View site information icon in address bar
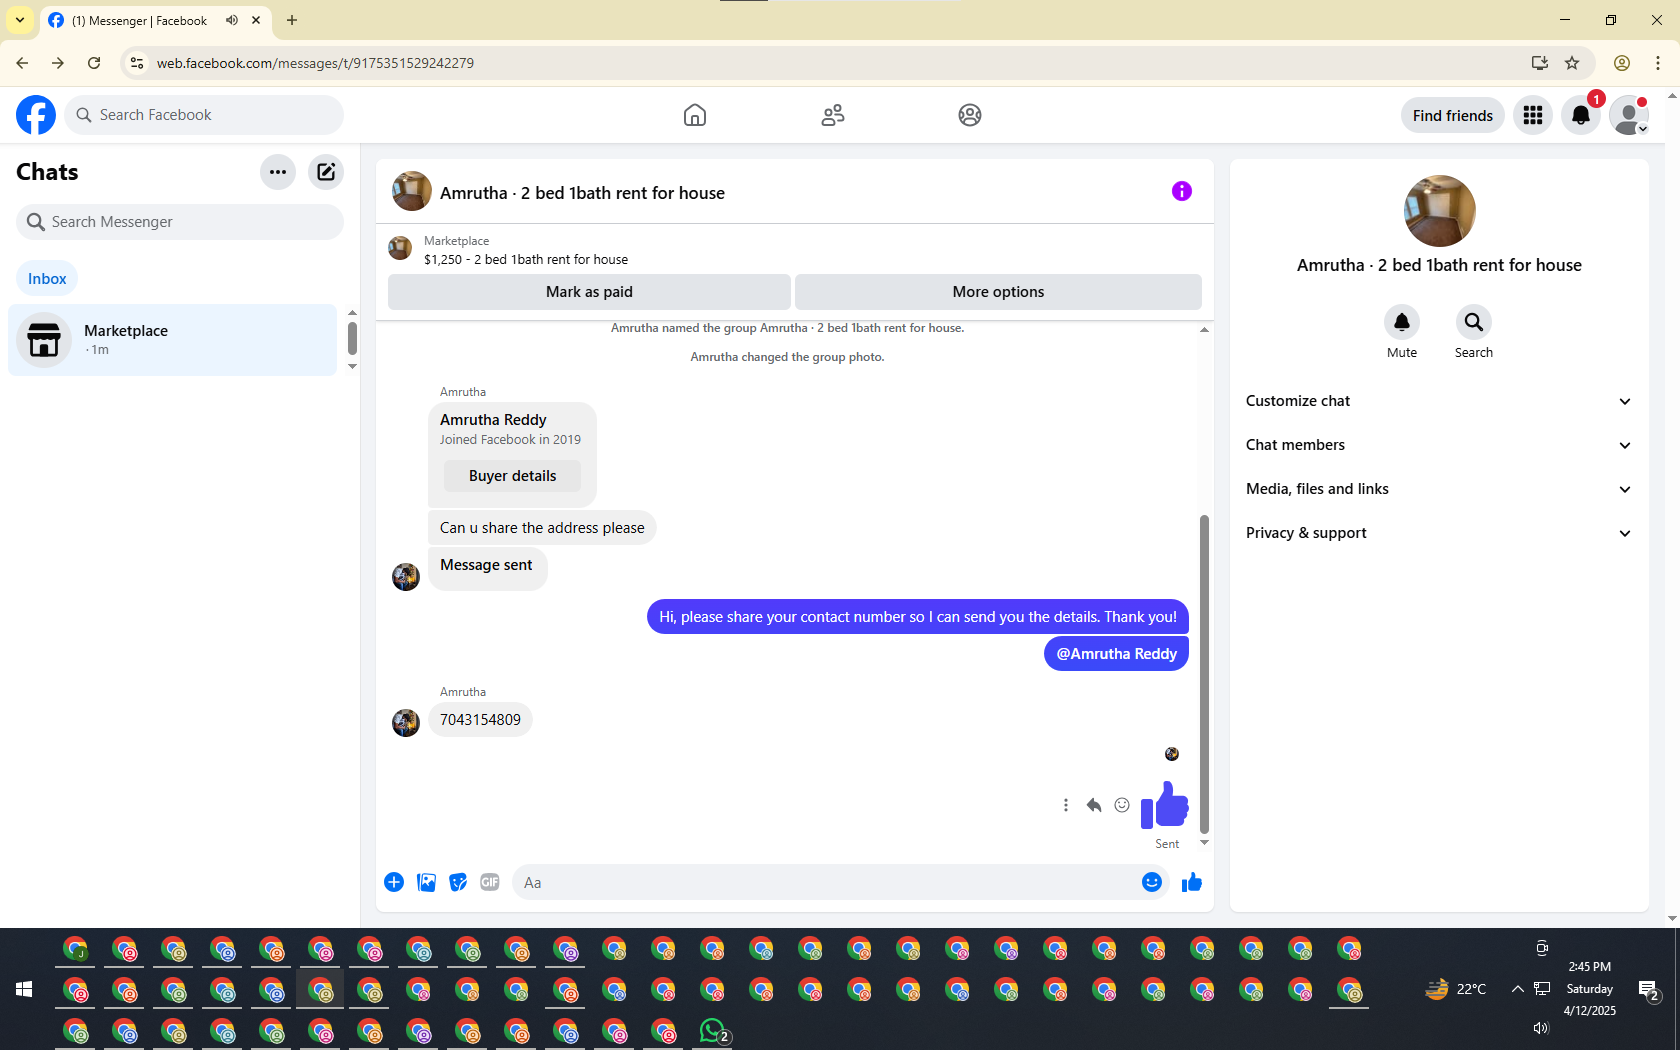The height and width of the screenshot is (1050, 1680). 137,63
